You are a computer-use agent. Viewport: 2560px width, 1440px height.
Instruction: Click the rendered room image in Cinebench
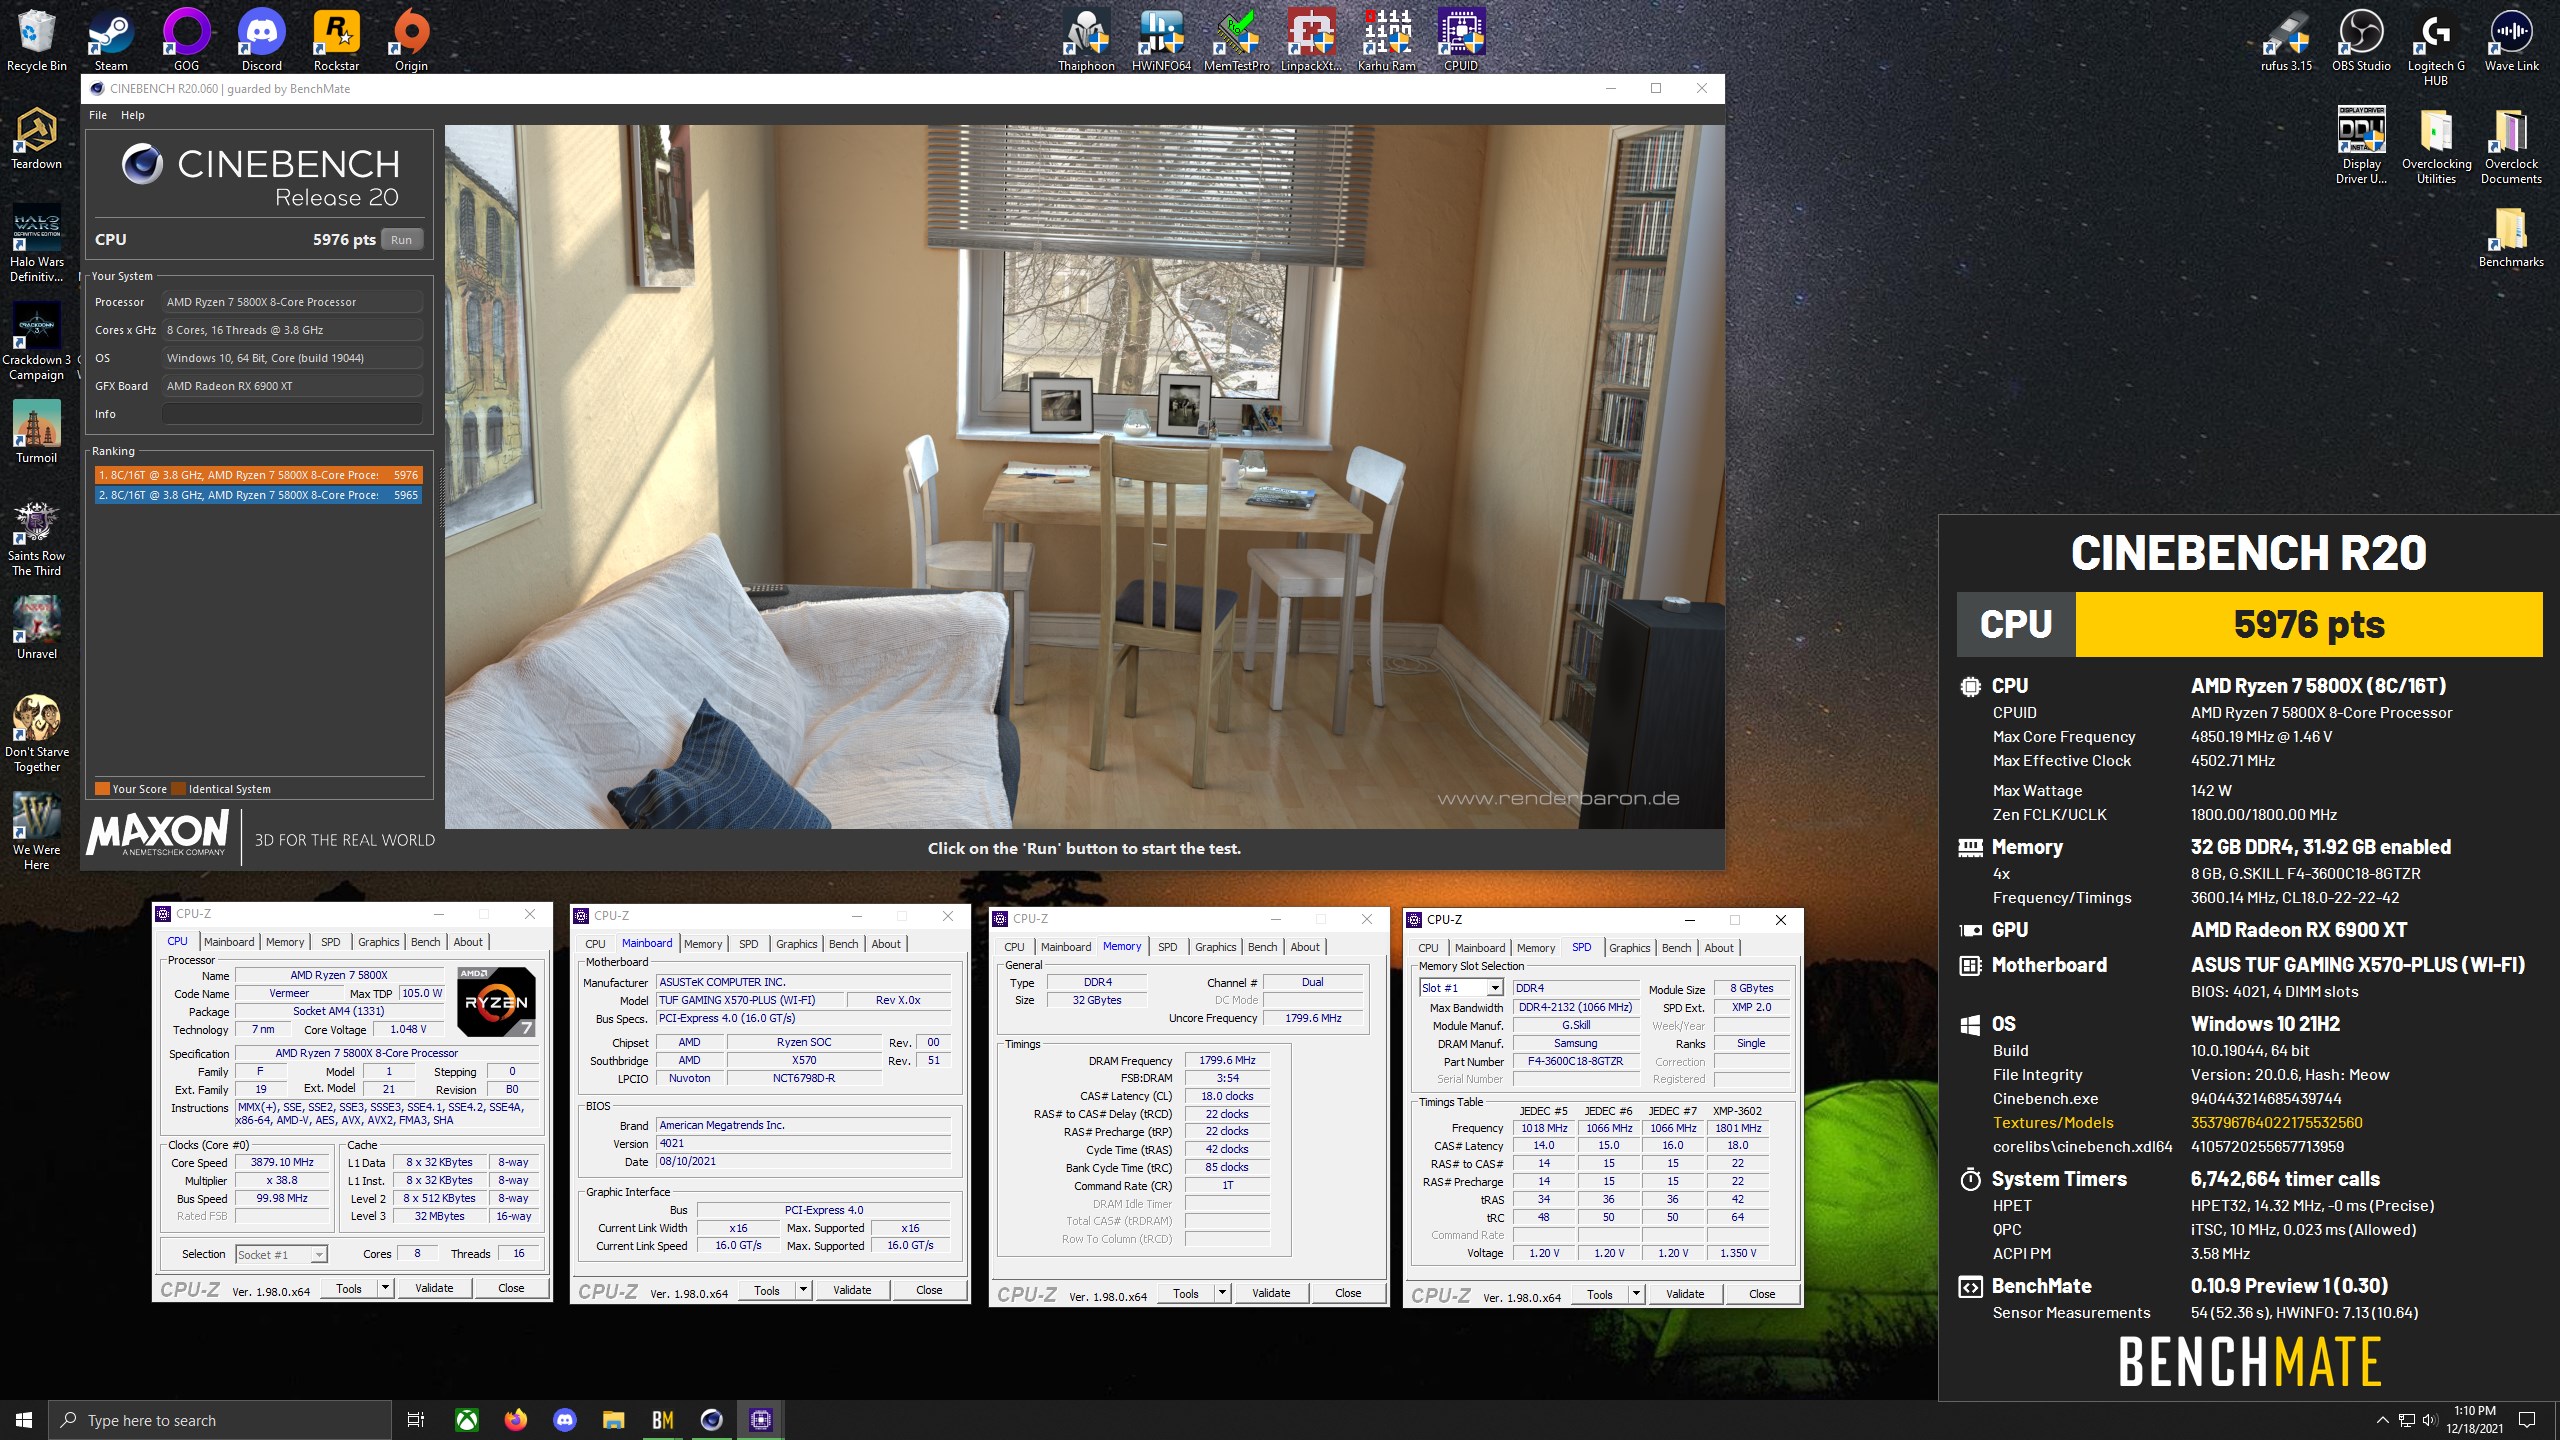[1084, 477]
